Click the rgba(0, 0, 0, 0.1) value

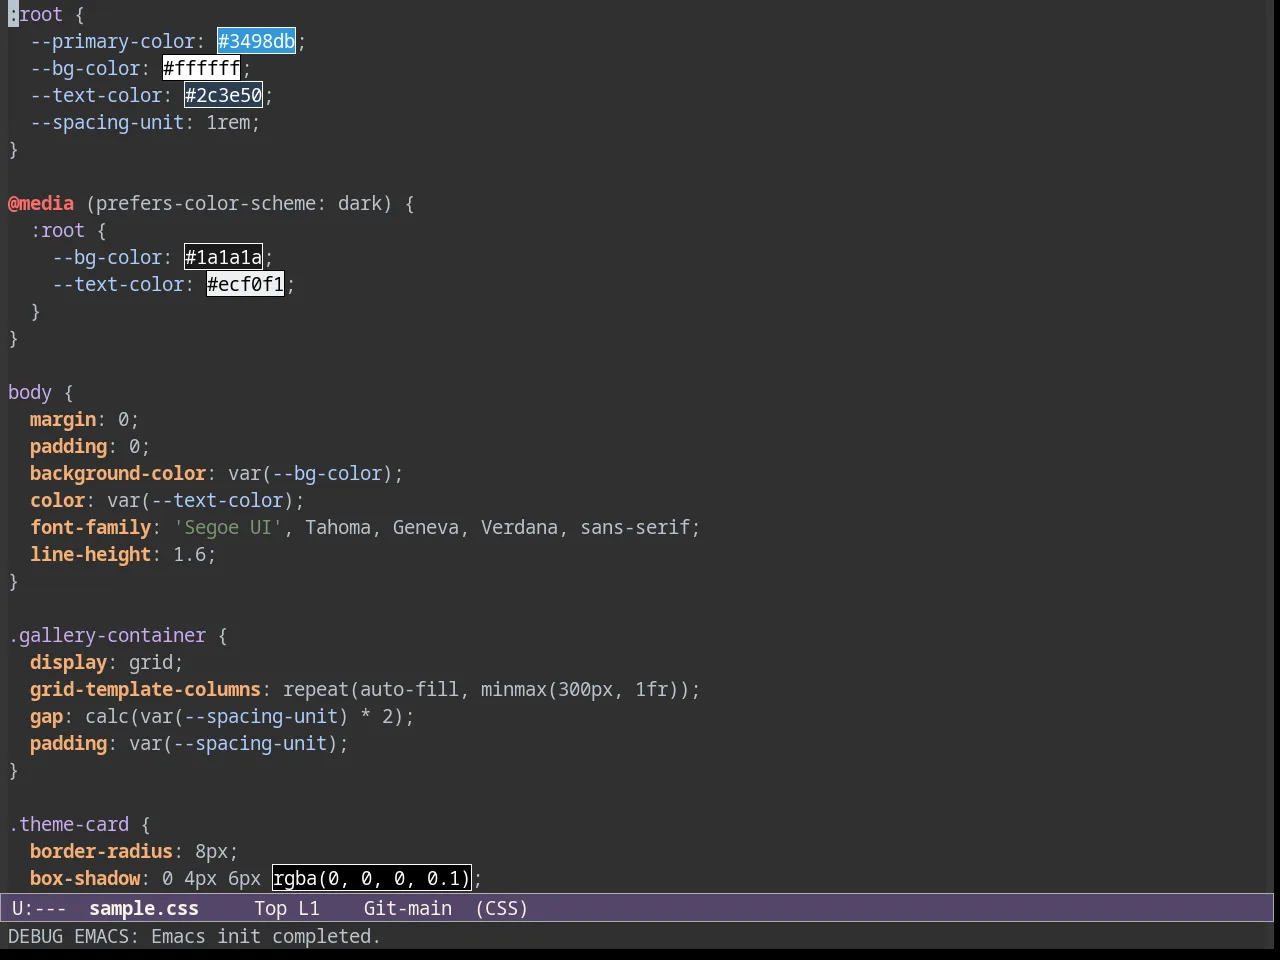click(371, 878)
